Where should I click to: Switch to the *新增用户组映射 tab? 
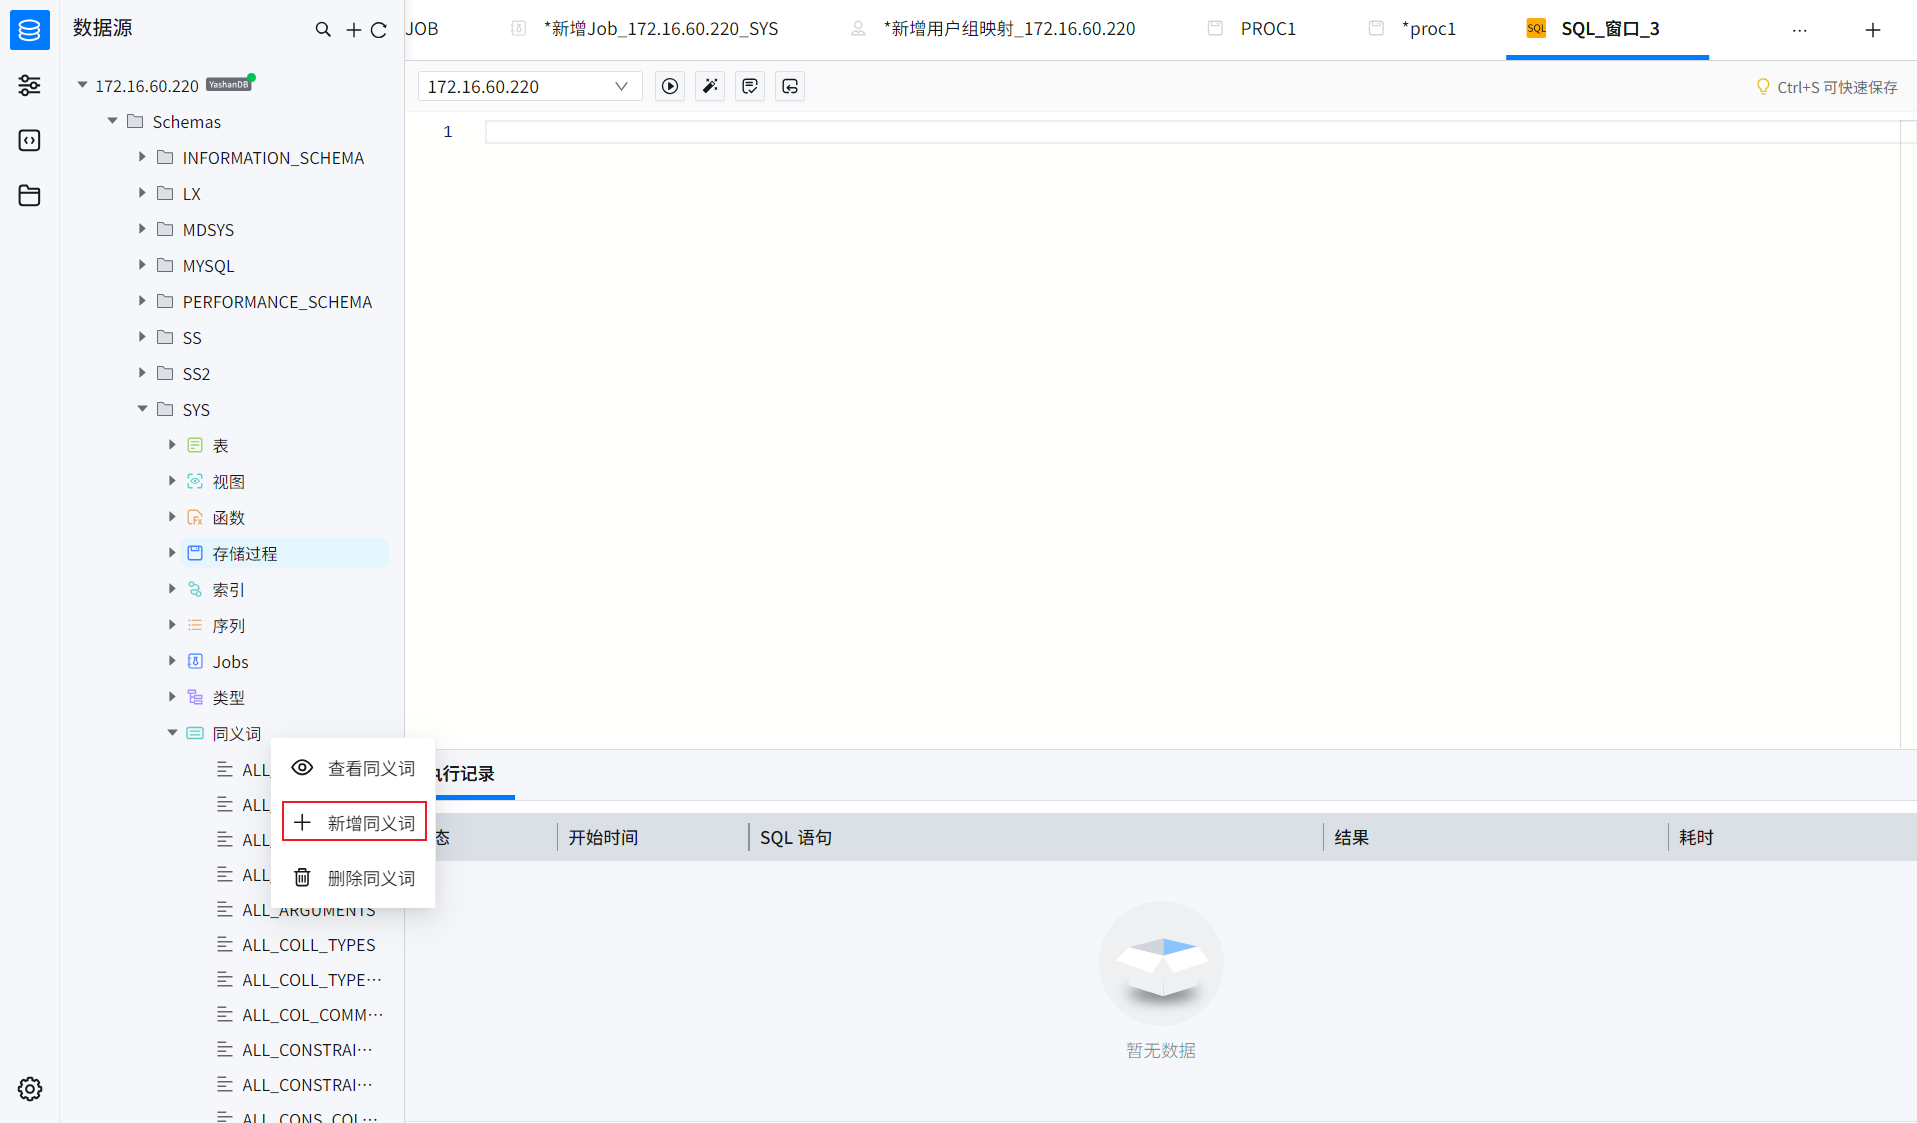(x=1009, y=29)
